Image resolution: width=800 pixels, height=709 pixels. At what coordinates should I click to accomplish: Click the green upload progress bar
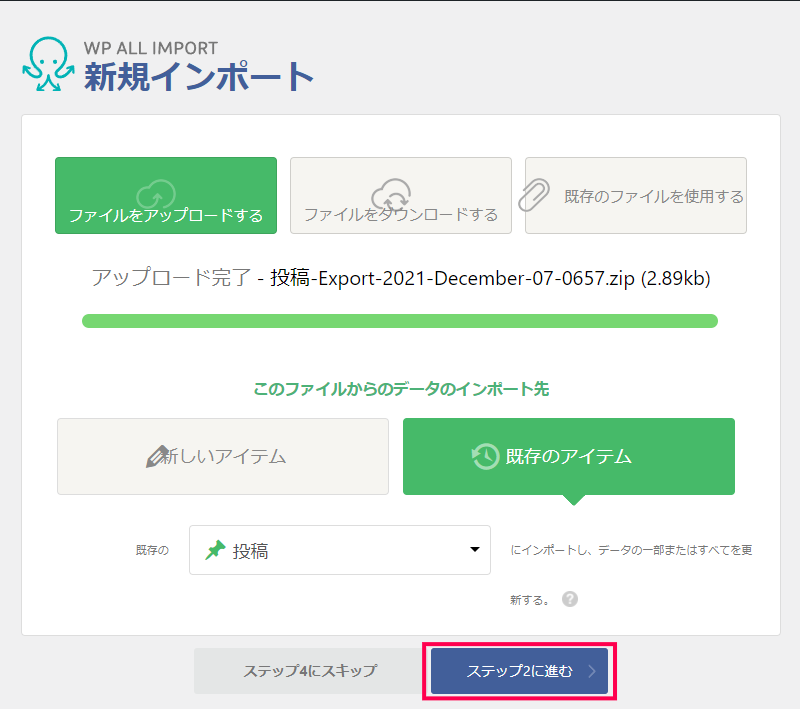(x=400, y=321)
